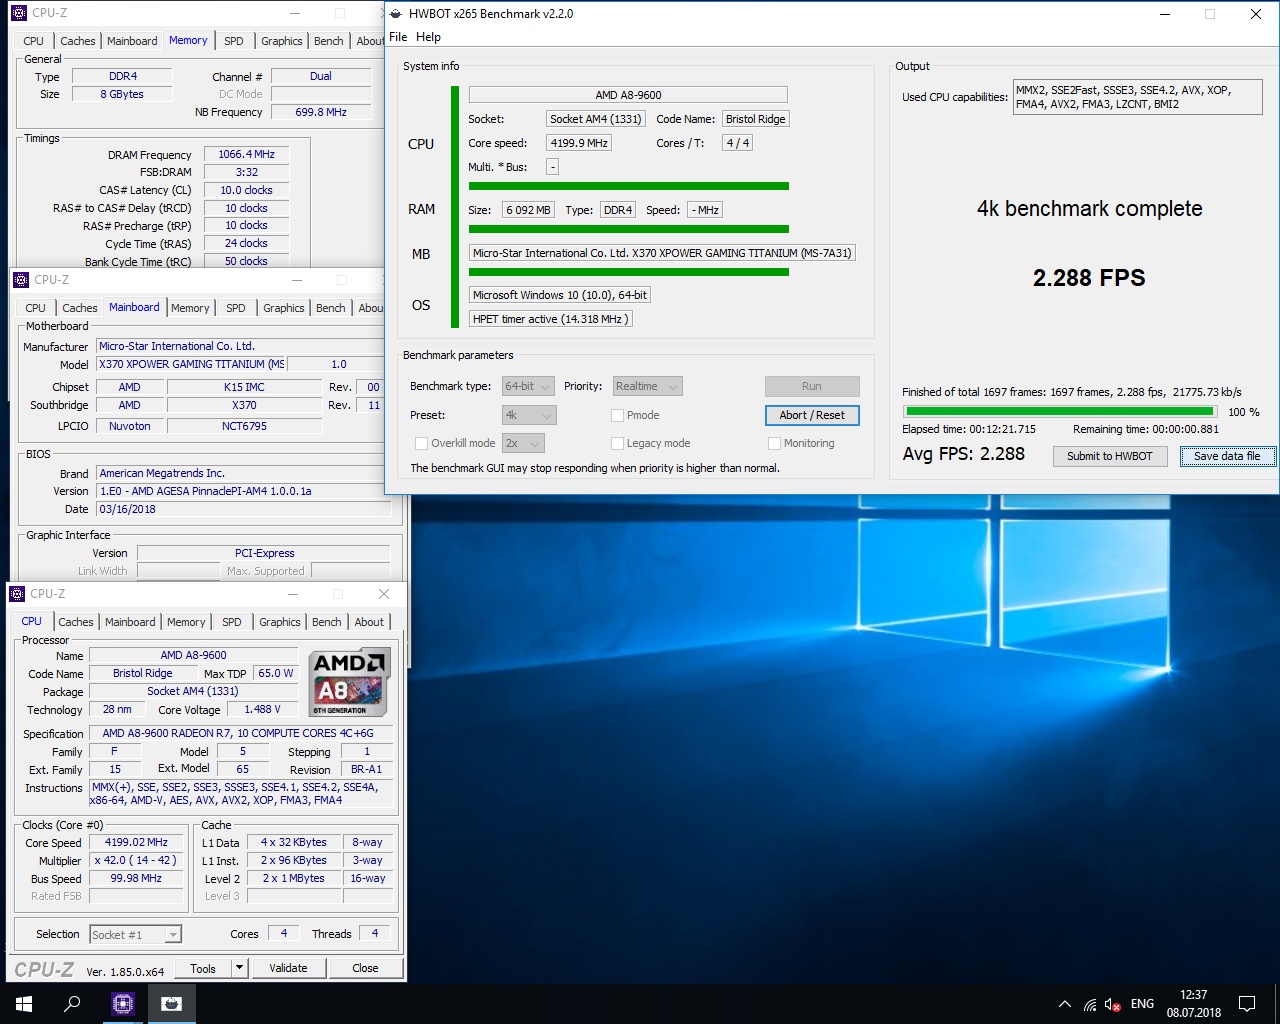Click the Tools button in CPU-Z
1280x1024 pixels.
tap(203, 968)
